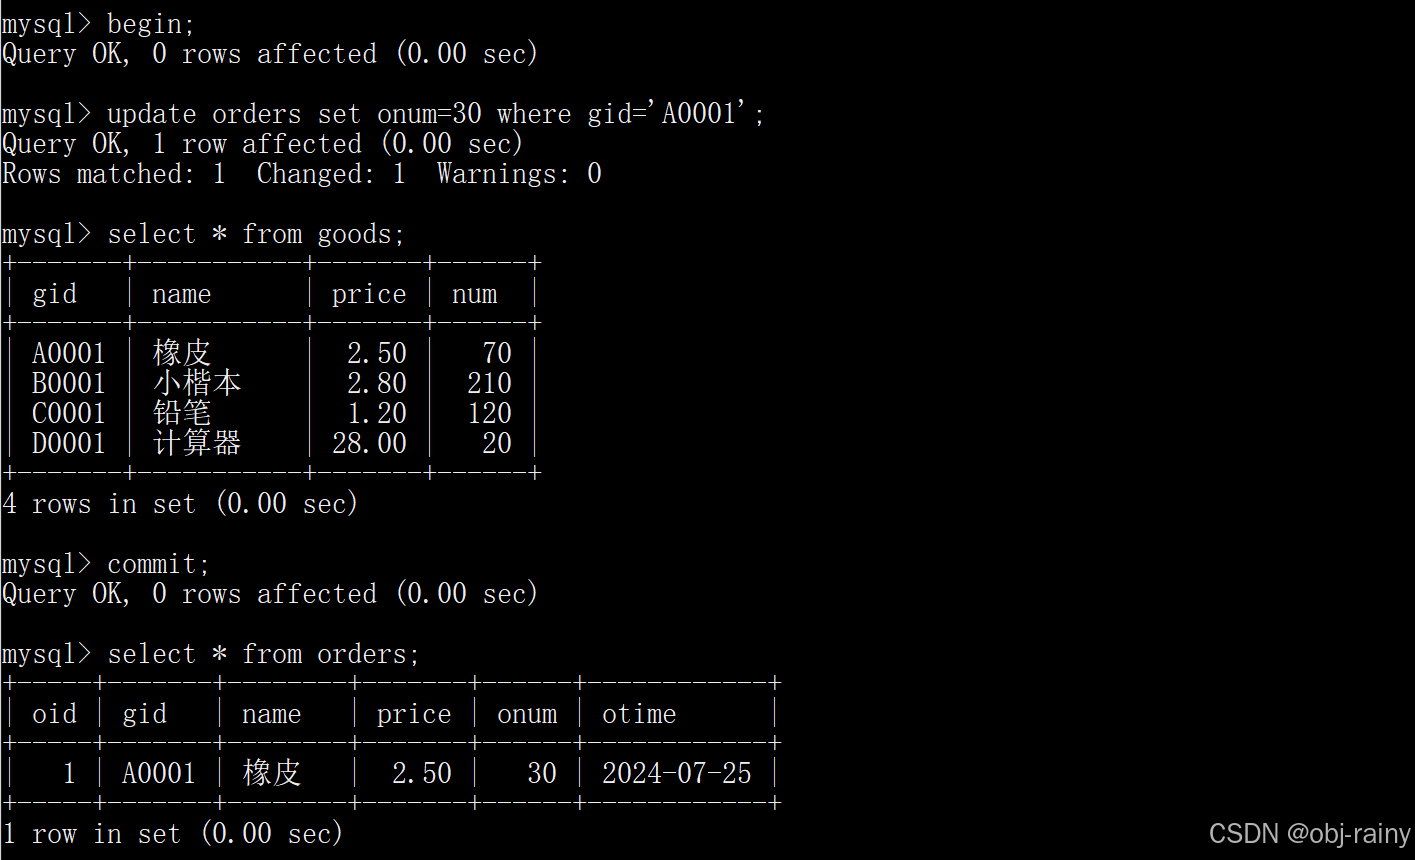Click the goods table 'price' header

coord(369,294)
